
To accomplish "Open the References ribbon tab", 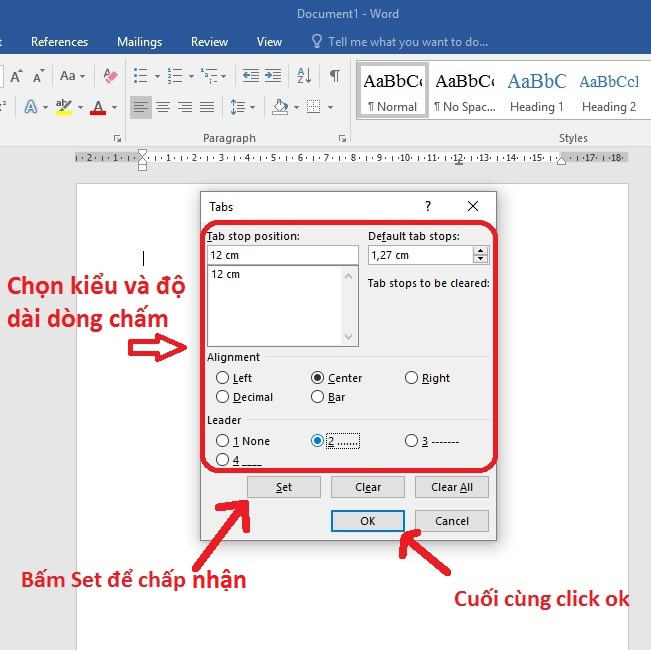I will point(59,42).
